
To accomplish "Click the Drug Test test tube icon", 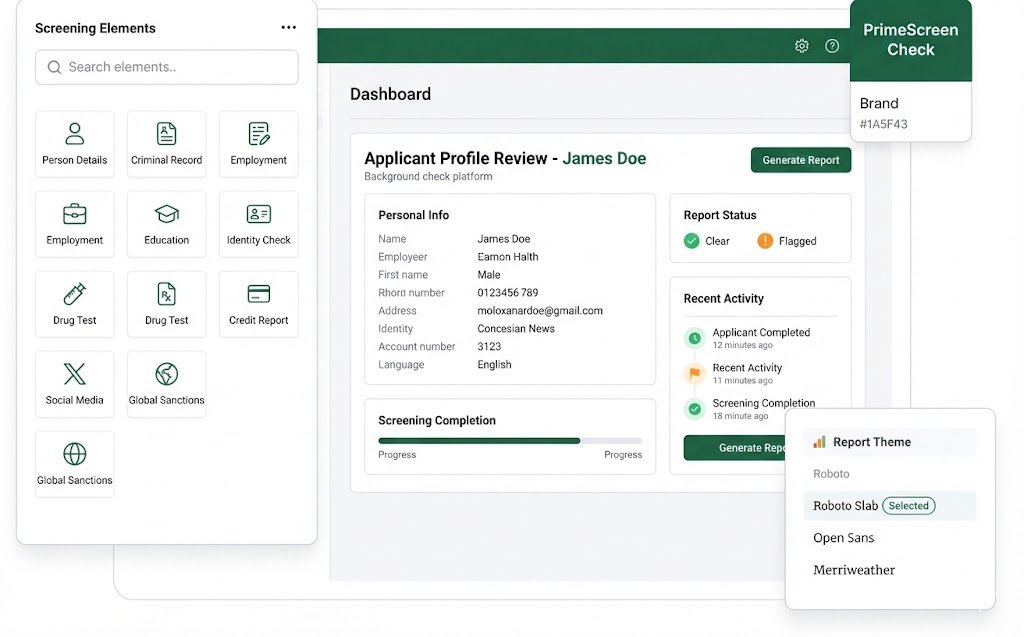I will coord(75,295).
